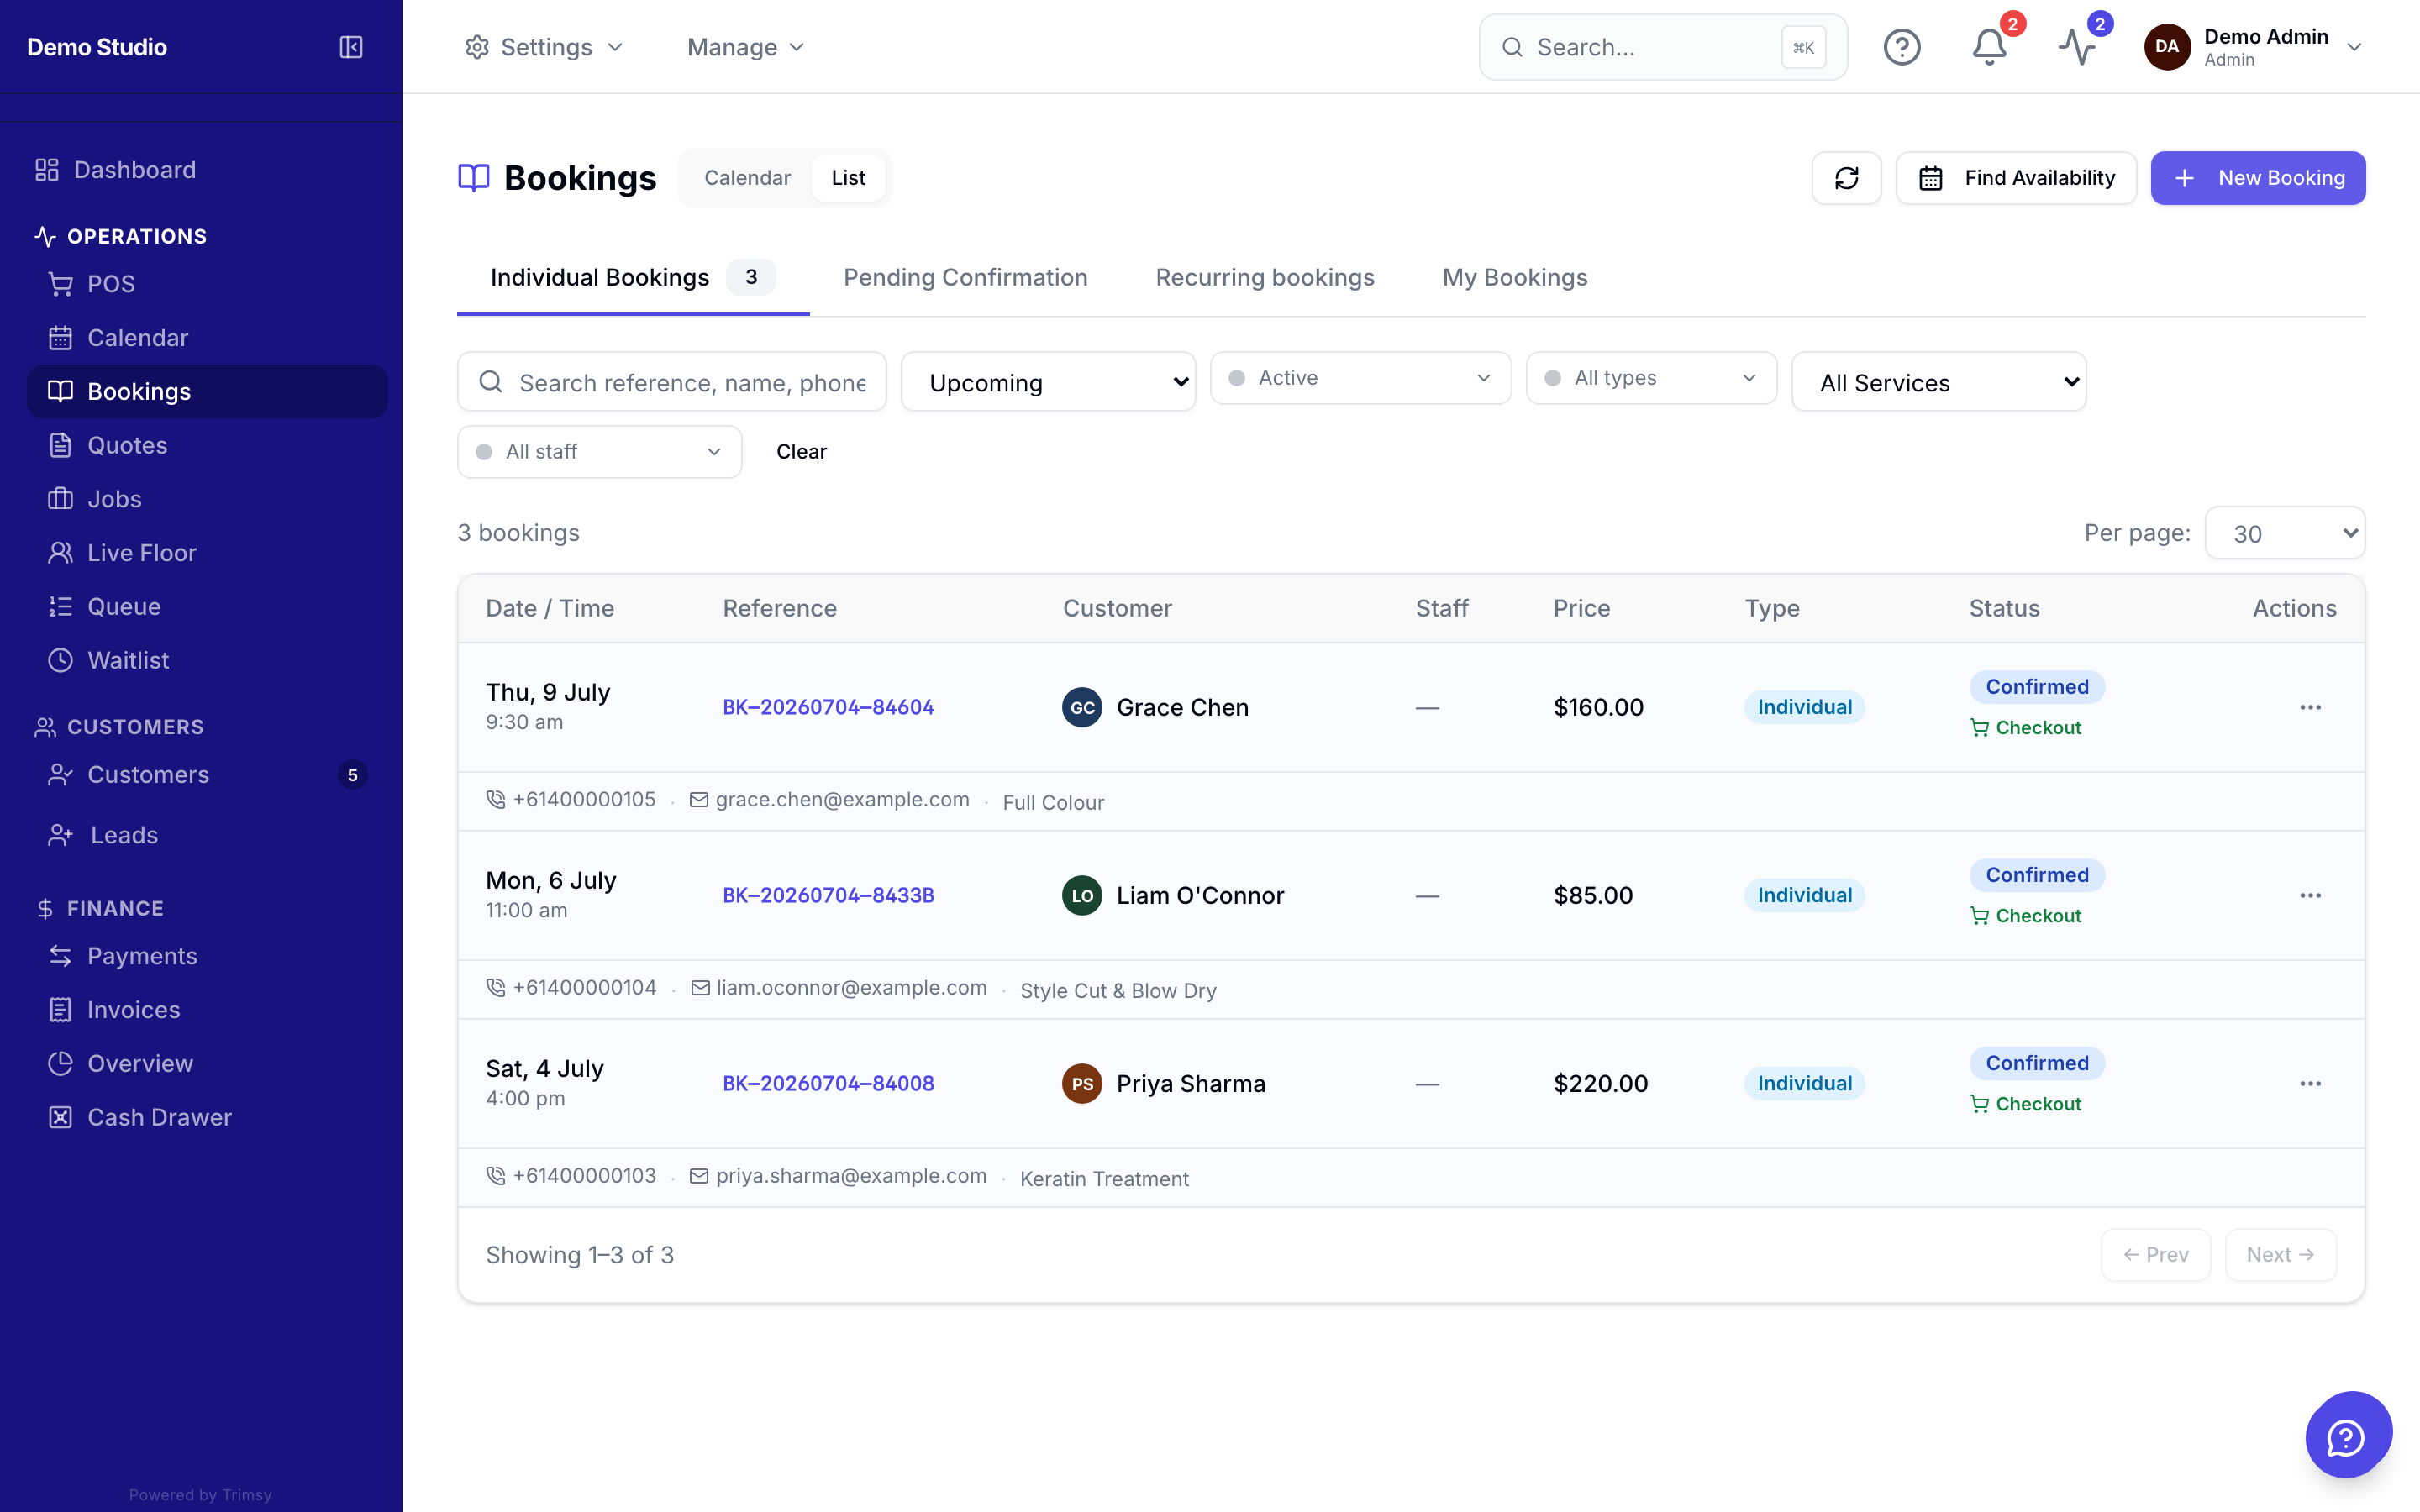Open the notifications bell

tap(1989, 47)
